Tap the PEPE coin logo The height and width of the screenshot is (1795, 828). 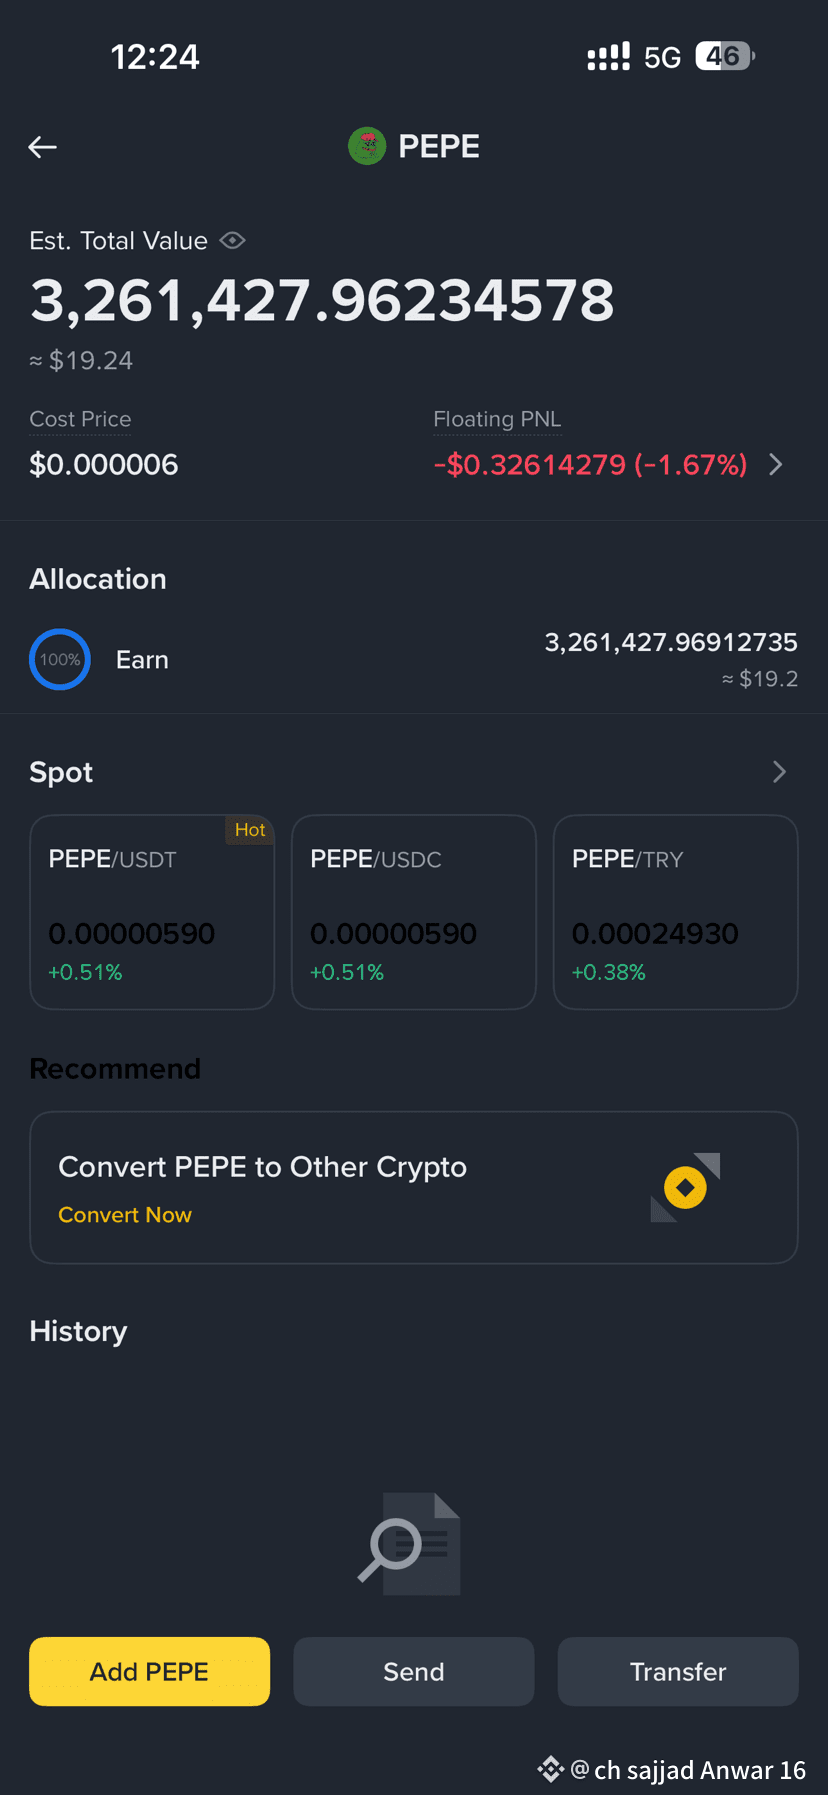pyautogui.click(x=367, y=146)
